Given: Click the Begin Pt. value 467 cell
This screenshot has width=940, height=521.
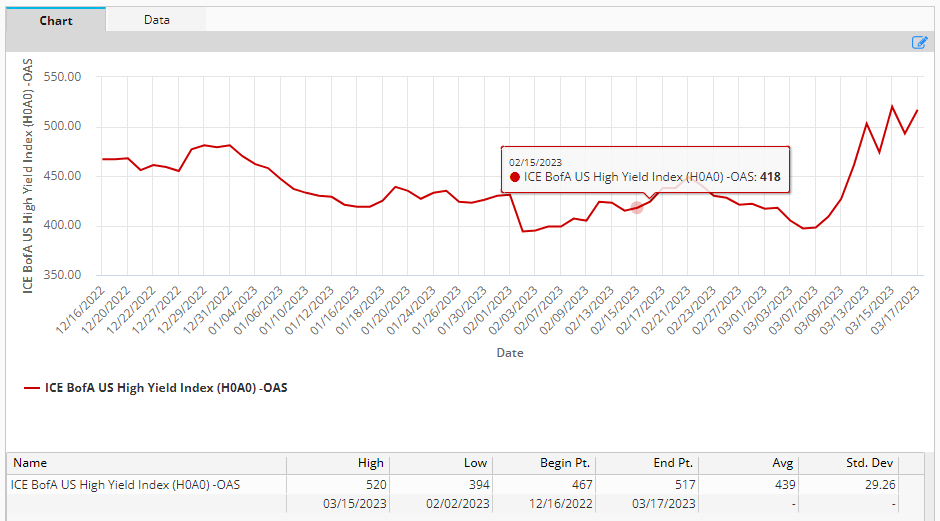Looking at the screenshot, I should [544, 484].
